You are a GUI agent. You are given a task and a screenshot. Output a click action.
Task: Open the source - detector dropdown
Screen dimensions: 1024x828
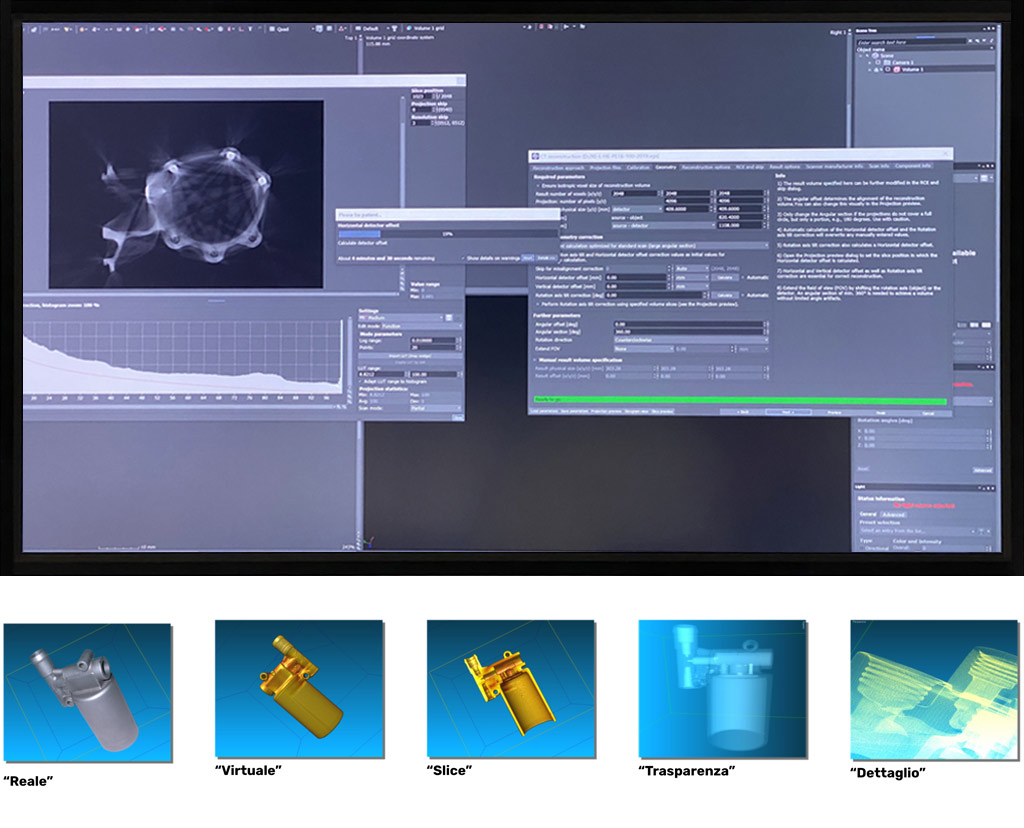[x=663, y=225]
